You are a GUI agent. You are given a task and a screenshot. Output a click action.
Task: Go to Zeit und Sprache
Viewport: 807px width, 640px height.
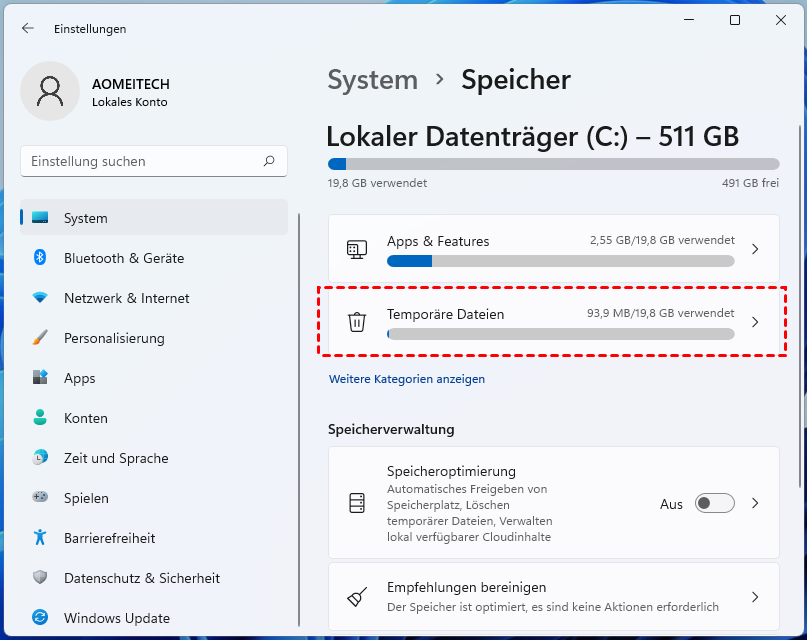(115, 458)
